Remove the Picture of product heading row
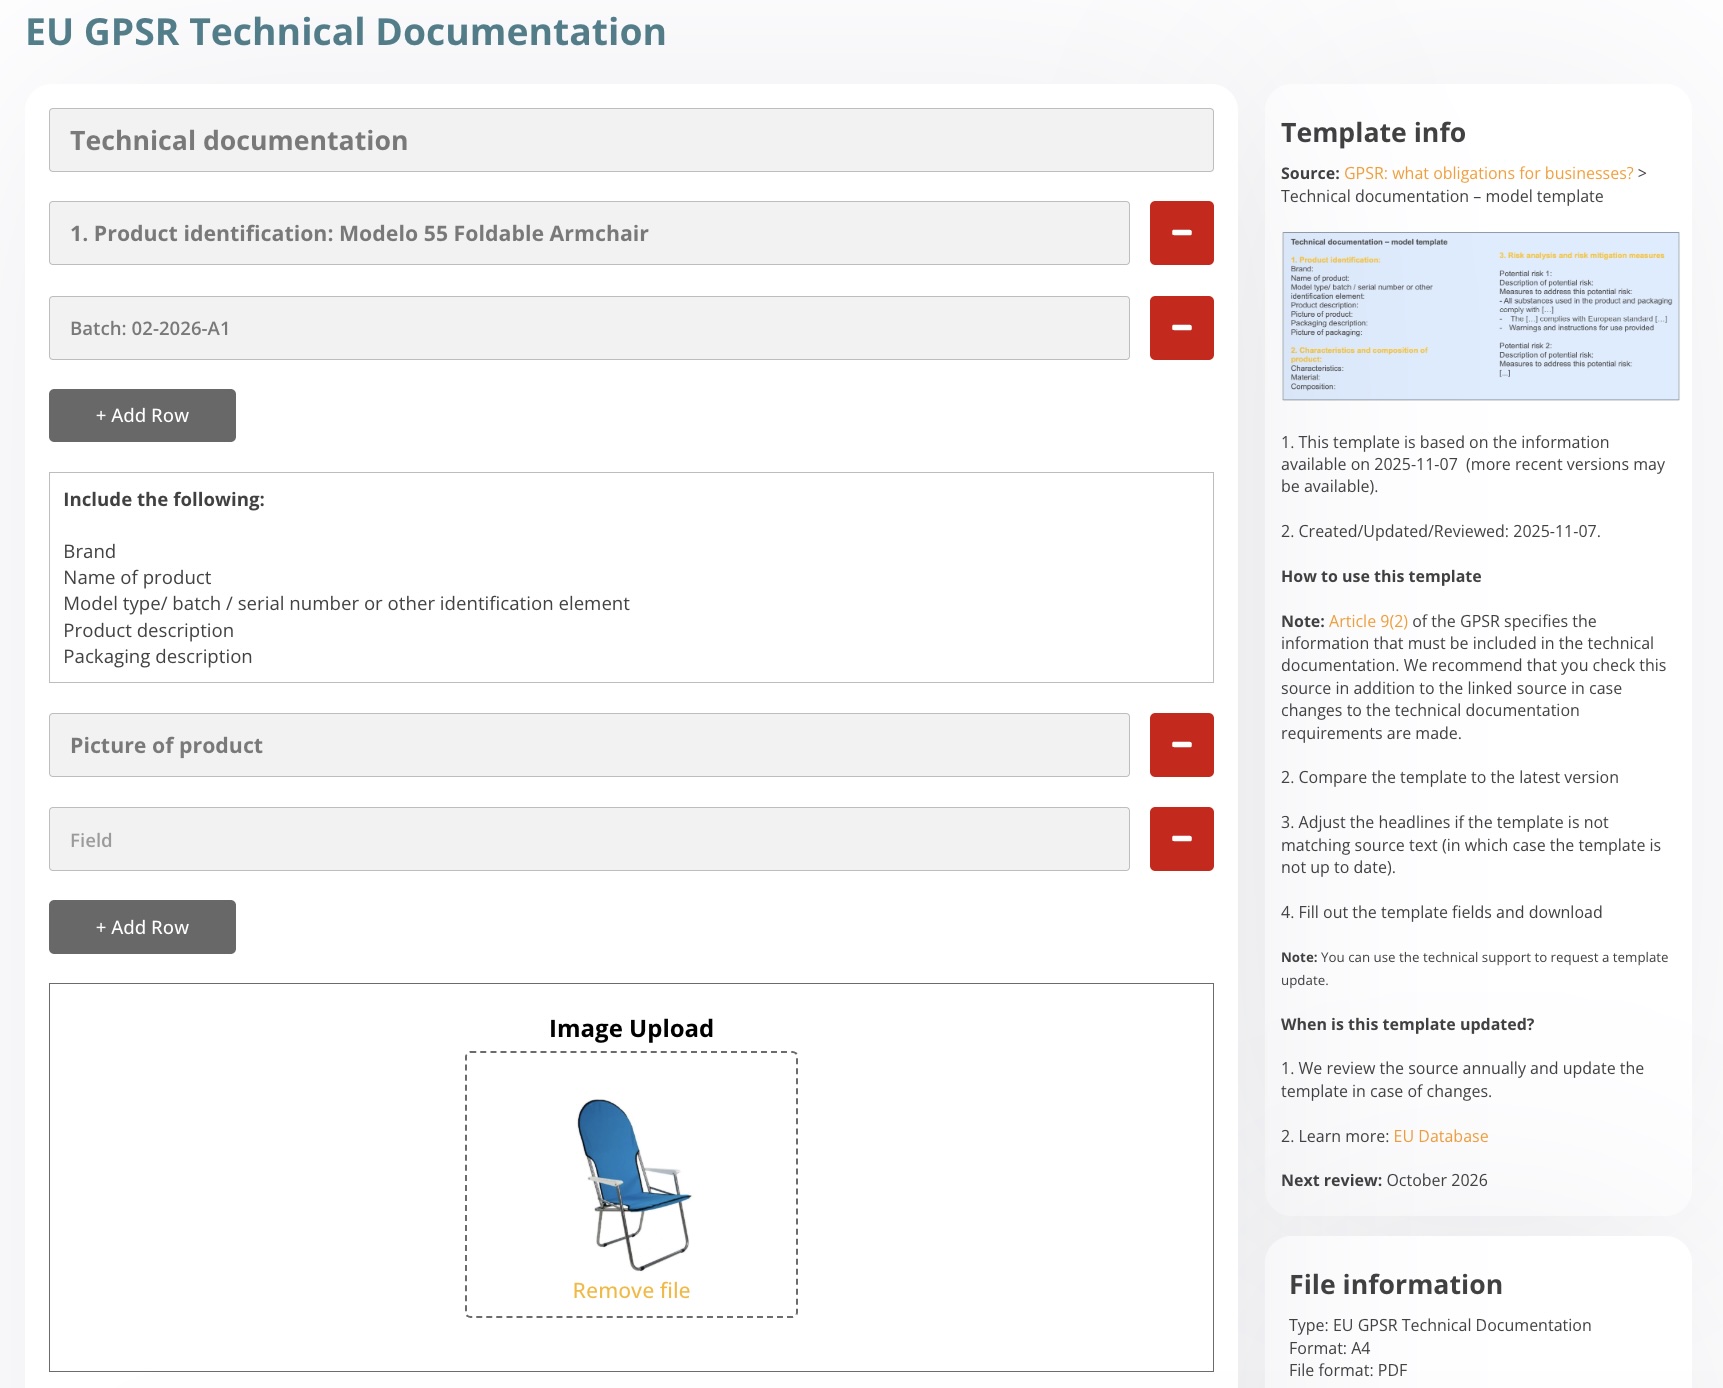This screenshot has height=1388, width=1723. tap(1181, 745)
